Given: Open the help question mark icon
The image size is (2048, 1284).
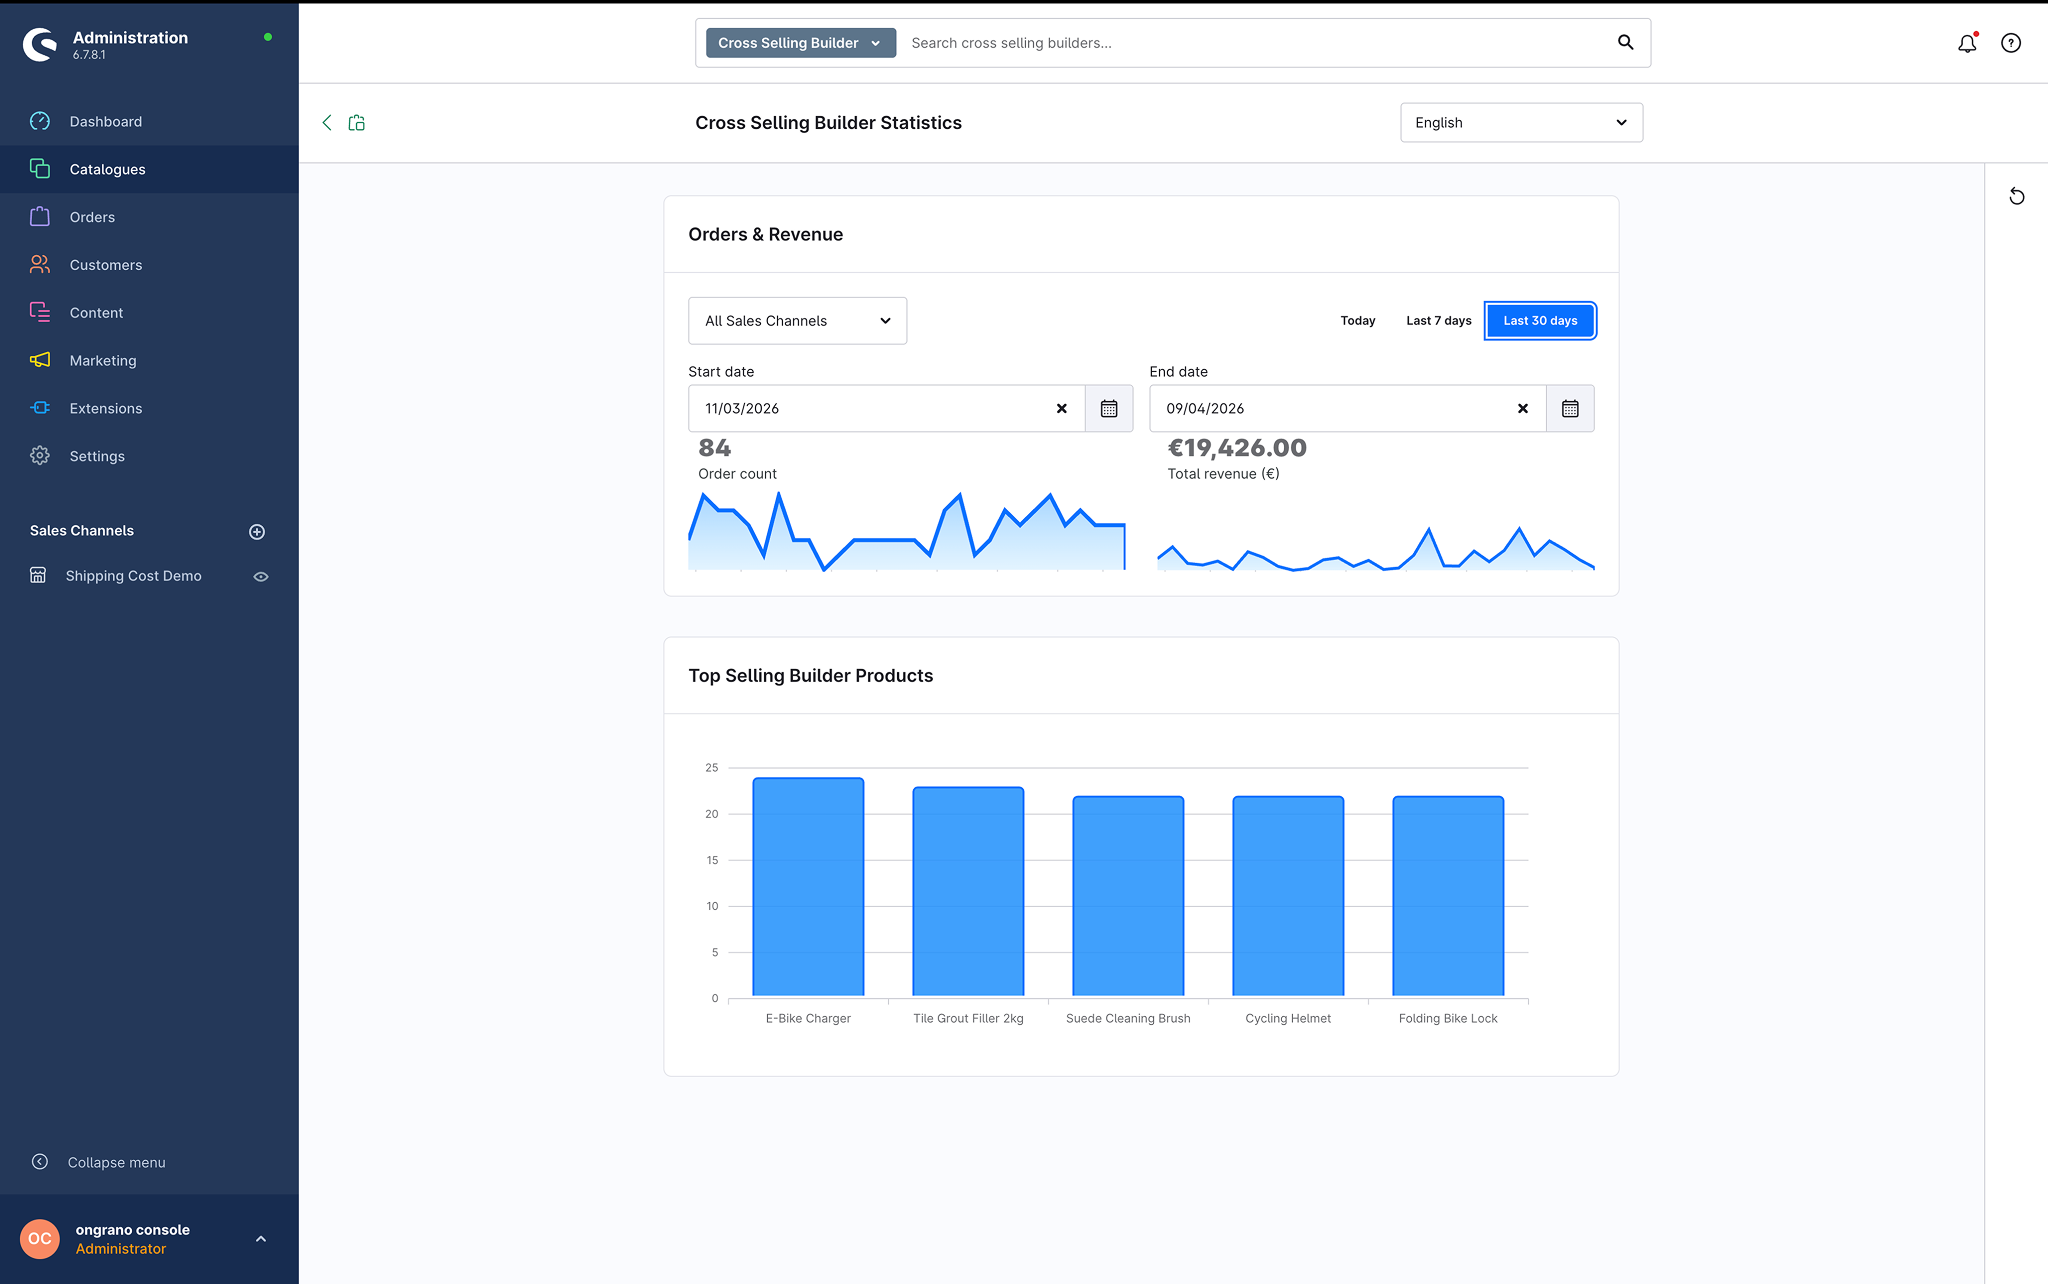Looking at the screenshot, I should (x=2011, y=43).
